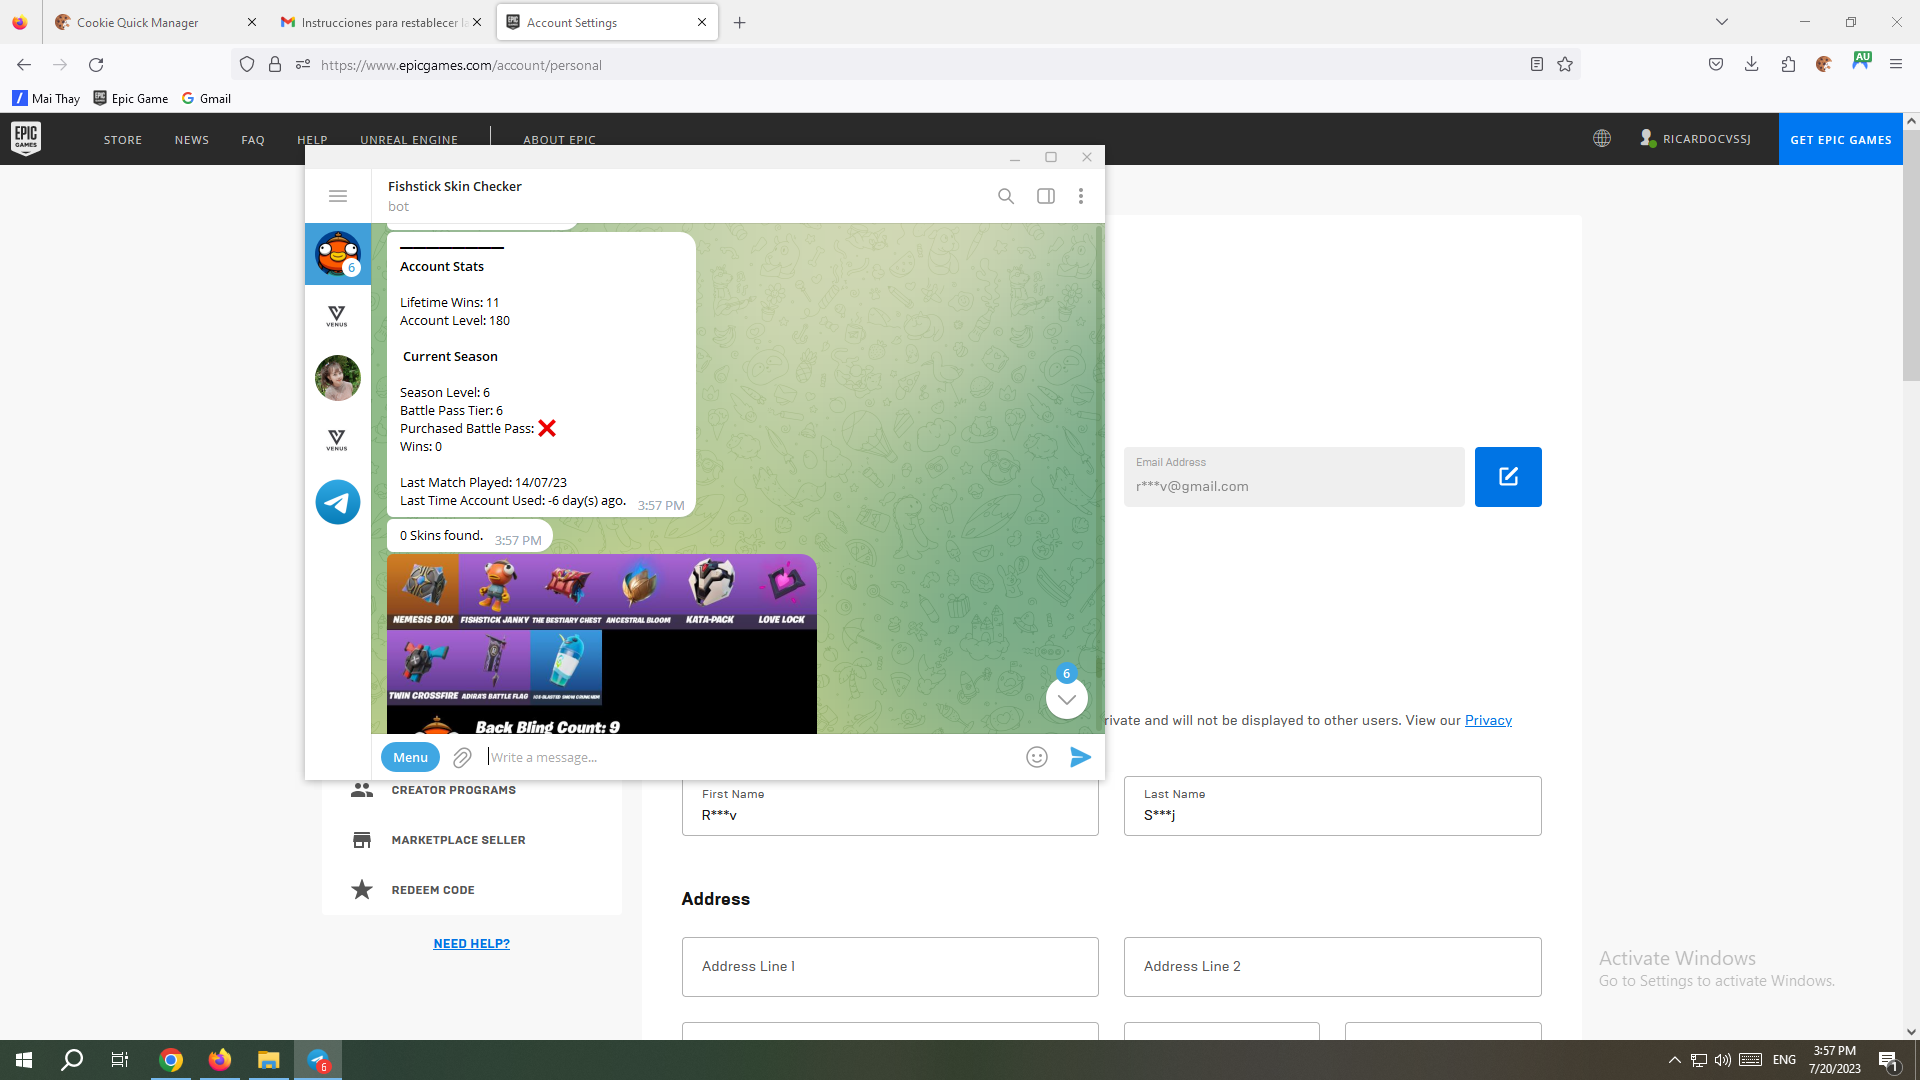Open first Venus chat in sidebar
The image size is (1920, 1080).
(337, 316)
